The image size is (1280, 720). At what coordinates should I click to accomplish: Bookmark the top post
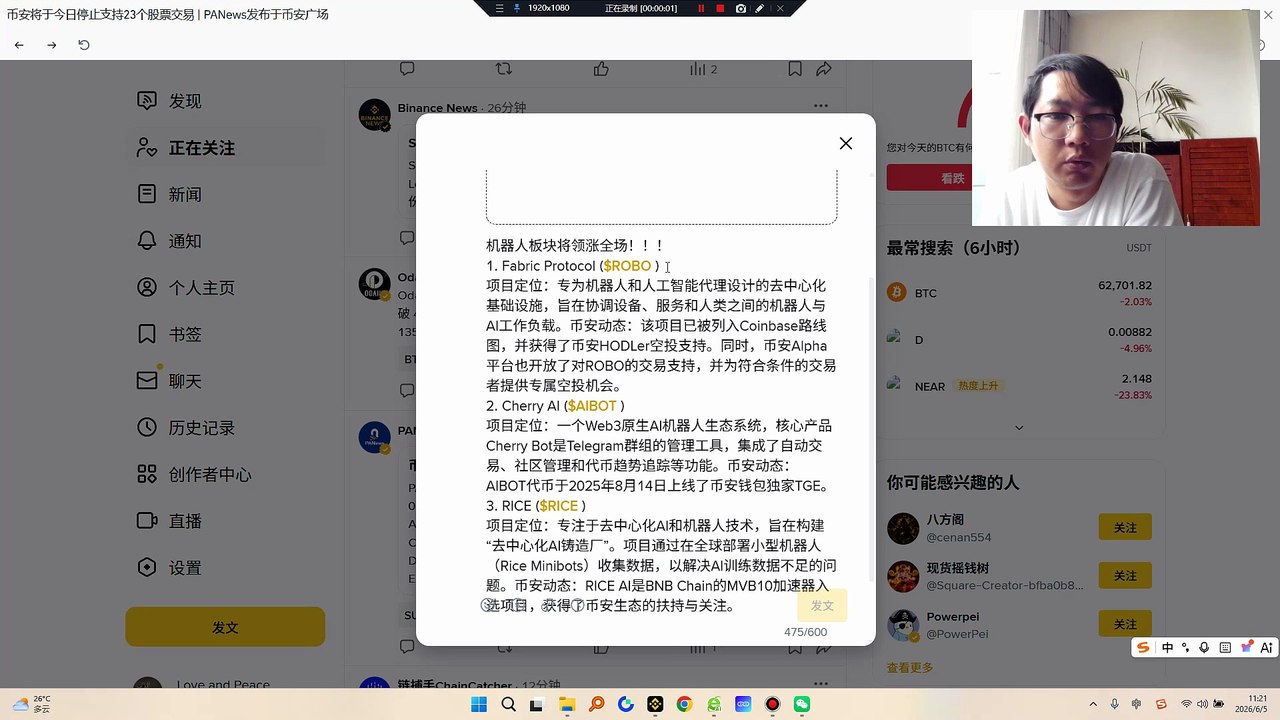click(x=794, y=69)
